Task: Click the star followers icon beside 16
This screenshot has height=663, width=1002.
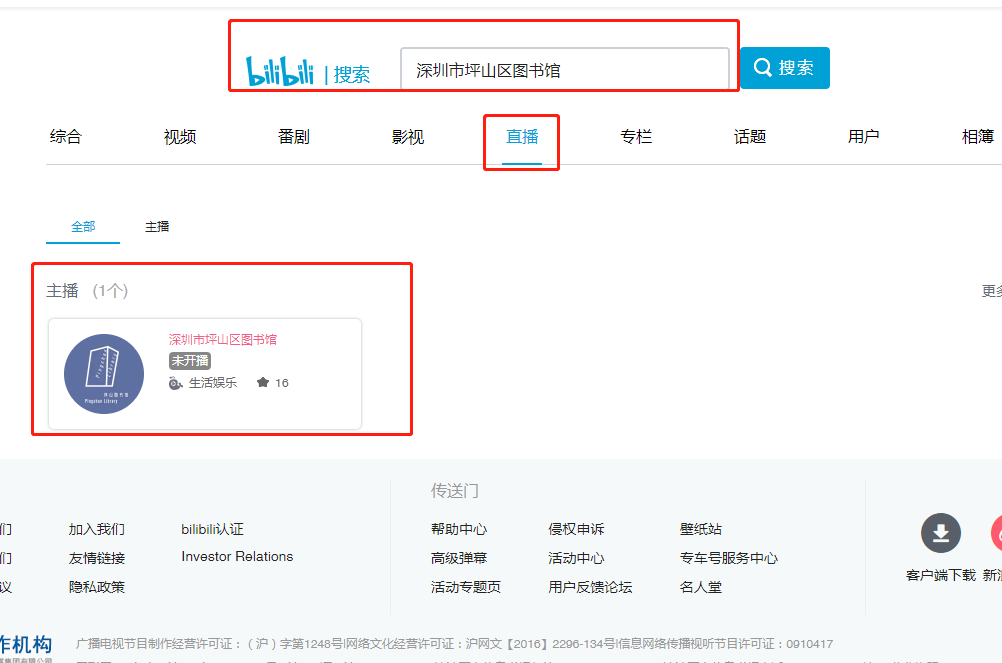Action: [263, 383]
